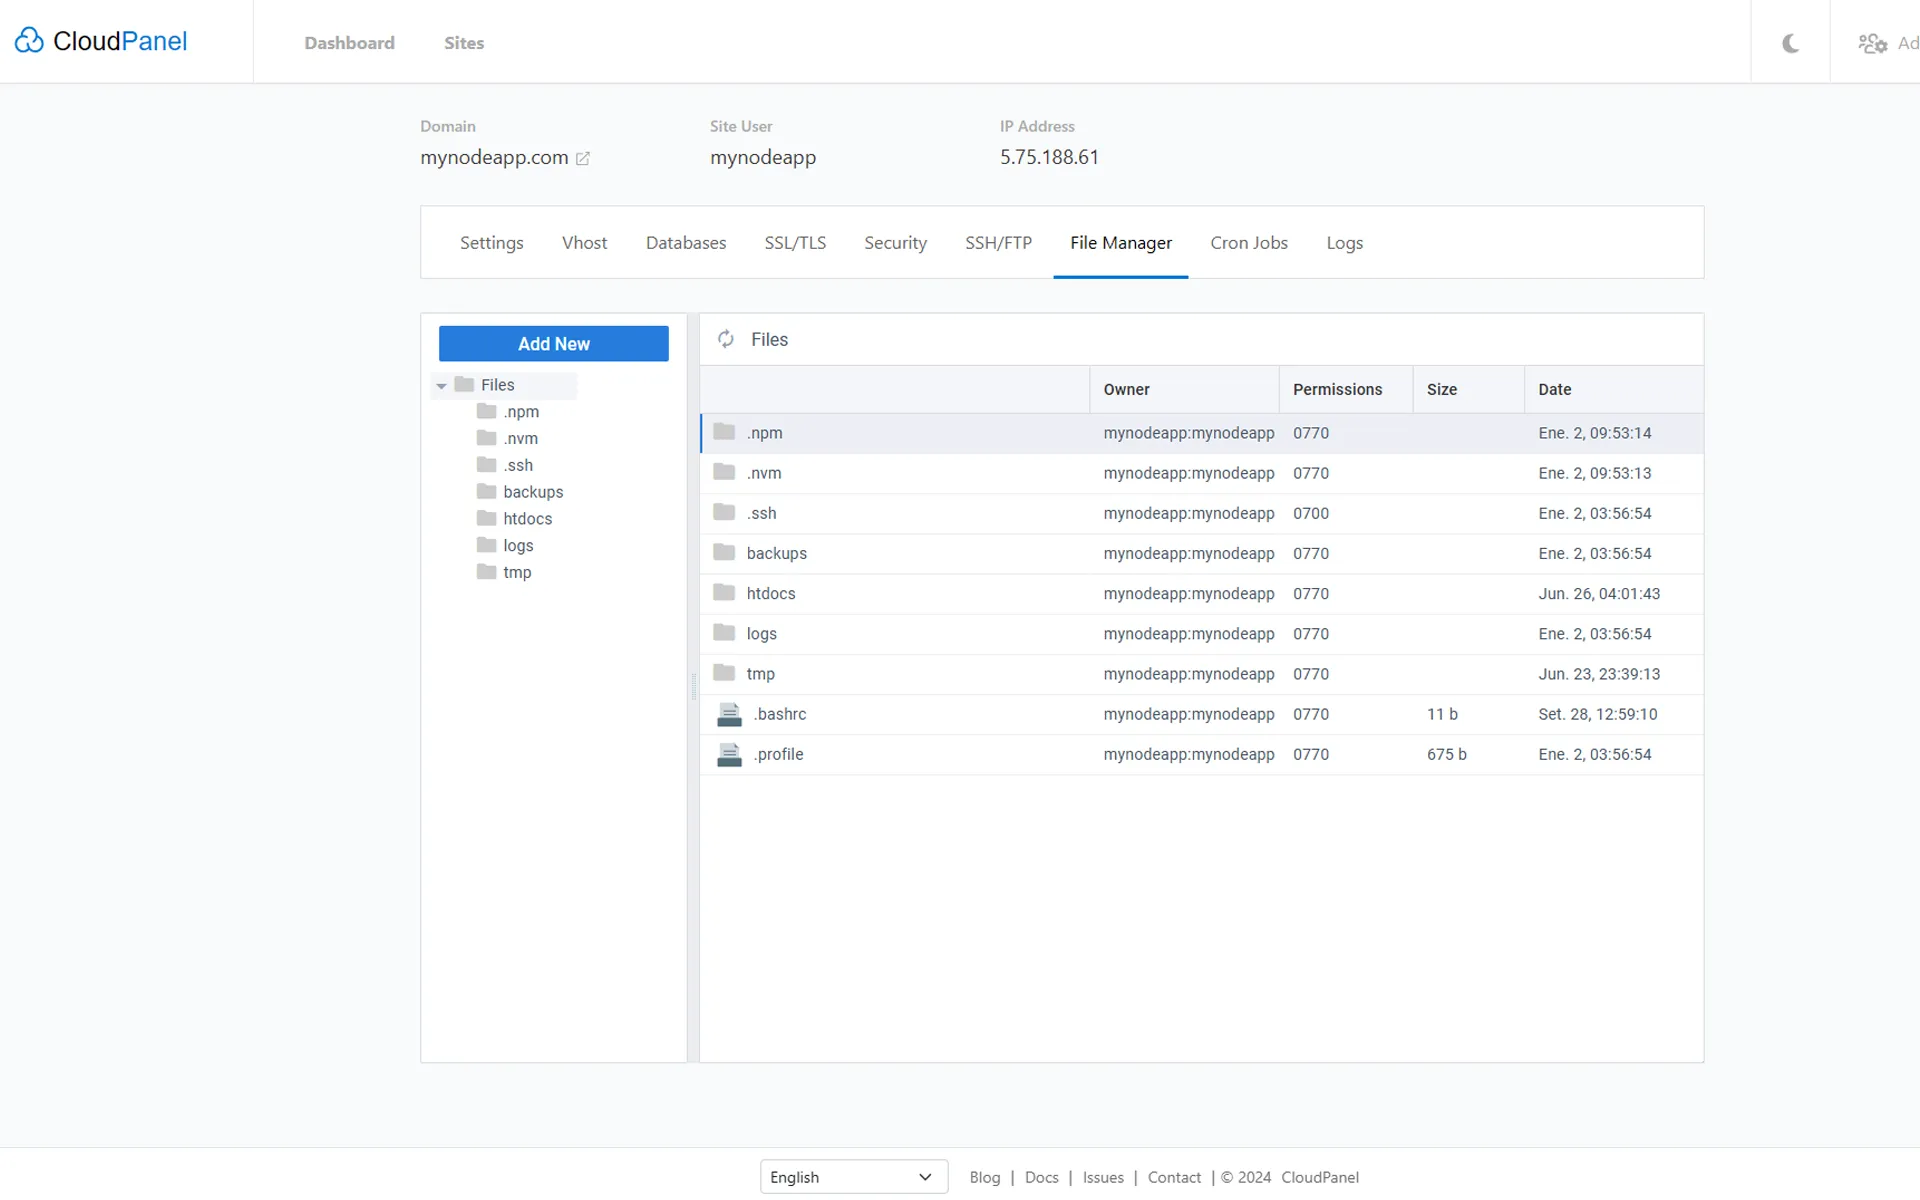1920x1200 pixels.
Task: Click .ssh folder icon in file table
Action: [x=724, y=512]
